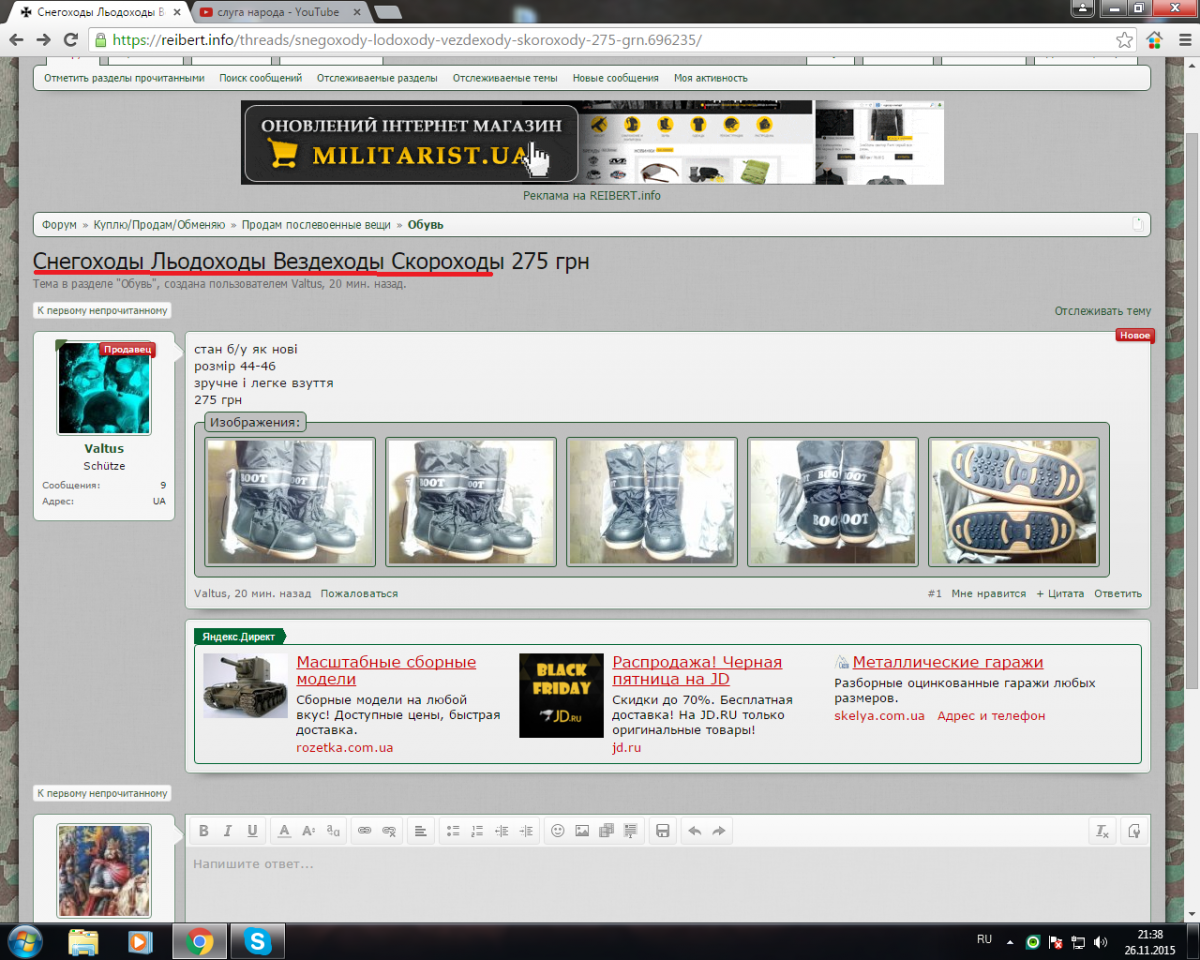The height and width of the screenshot is (960, 1200).
Task: Click the «Ответить» link under the post
Action: 1117,594
